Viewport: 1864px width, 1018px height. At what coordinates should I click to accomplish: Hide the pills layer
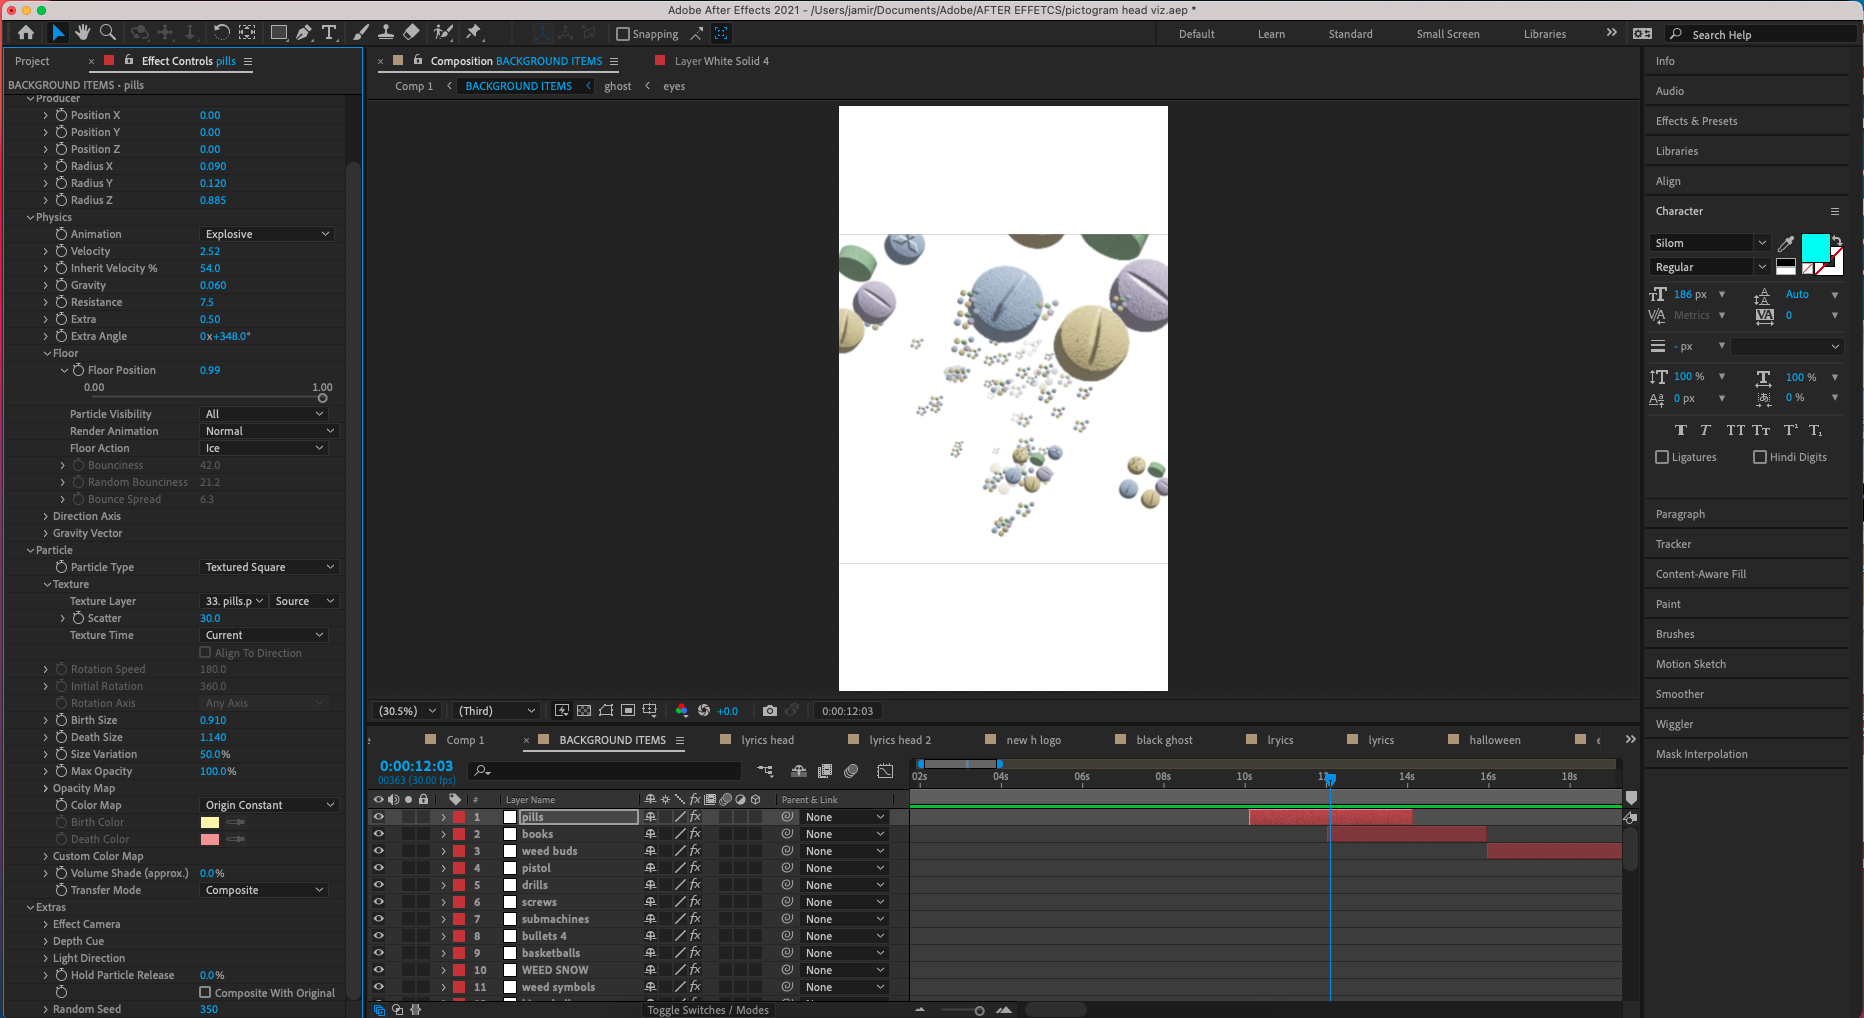378,816
